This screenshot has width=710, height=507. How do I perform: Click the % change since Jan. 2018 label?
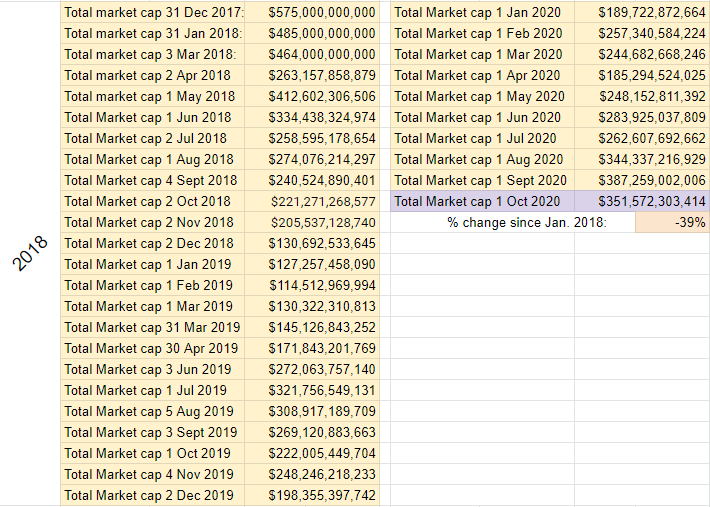point(527,222)
